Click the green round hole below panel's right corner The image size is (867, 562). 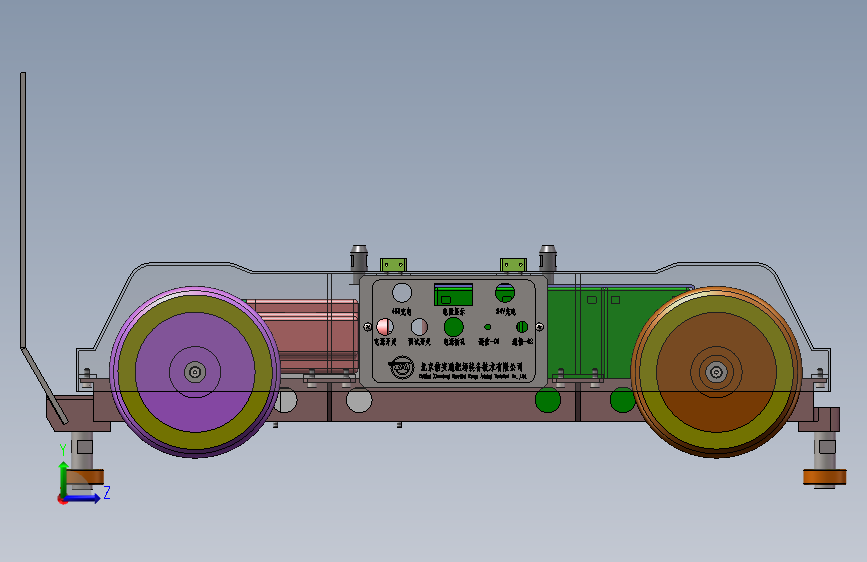coord(547,400)
